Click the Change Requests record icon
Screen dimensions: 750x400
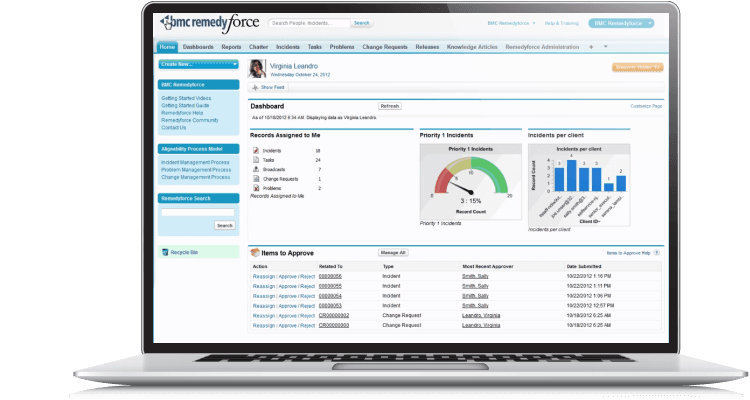pyautogui.click(x=256, y=178)
